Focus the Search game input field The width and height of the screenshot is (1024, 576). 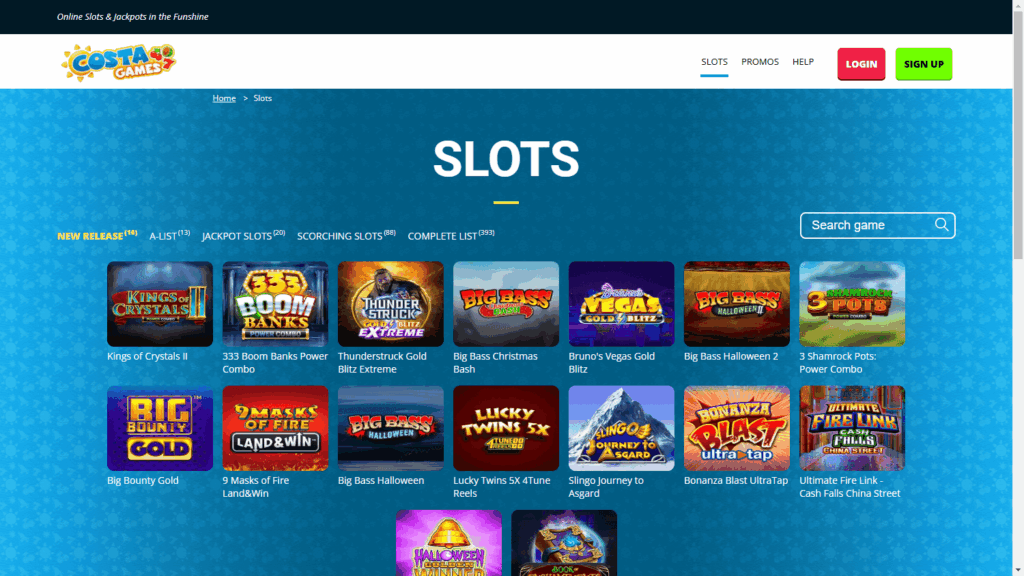point(869,225)
